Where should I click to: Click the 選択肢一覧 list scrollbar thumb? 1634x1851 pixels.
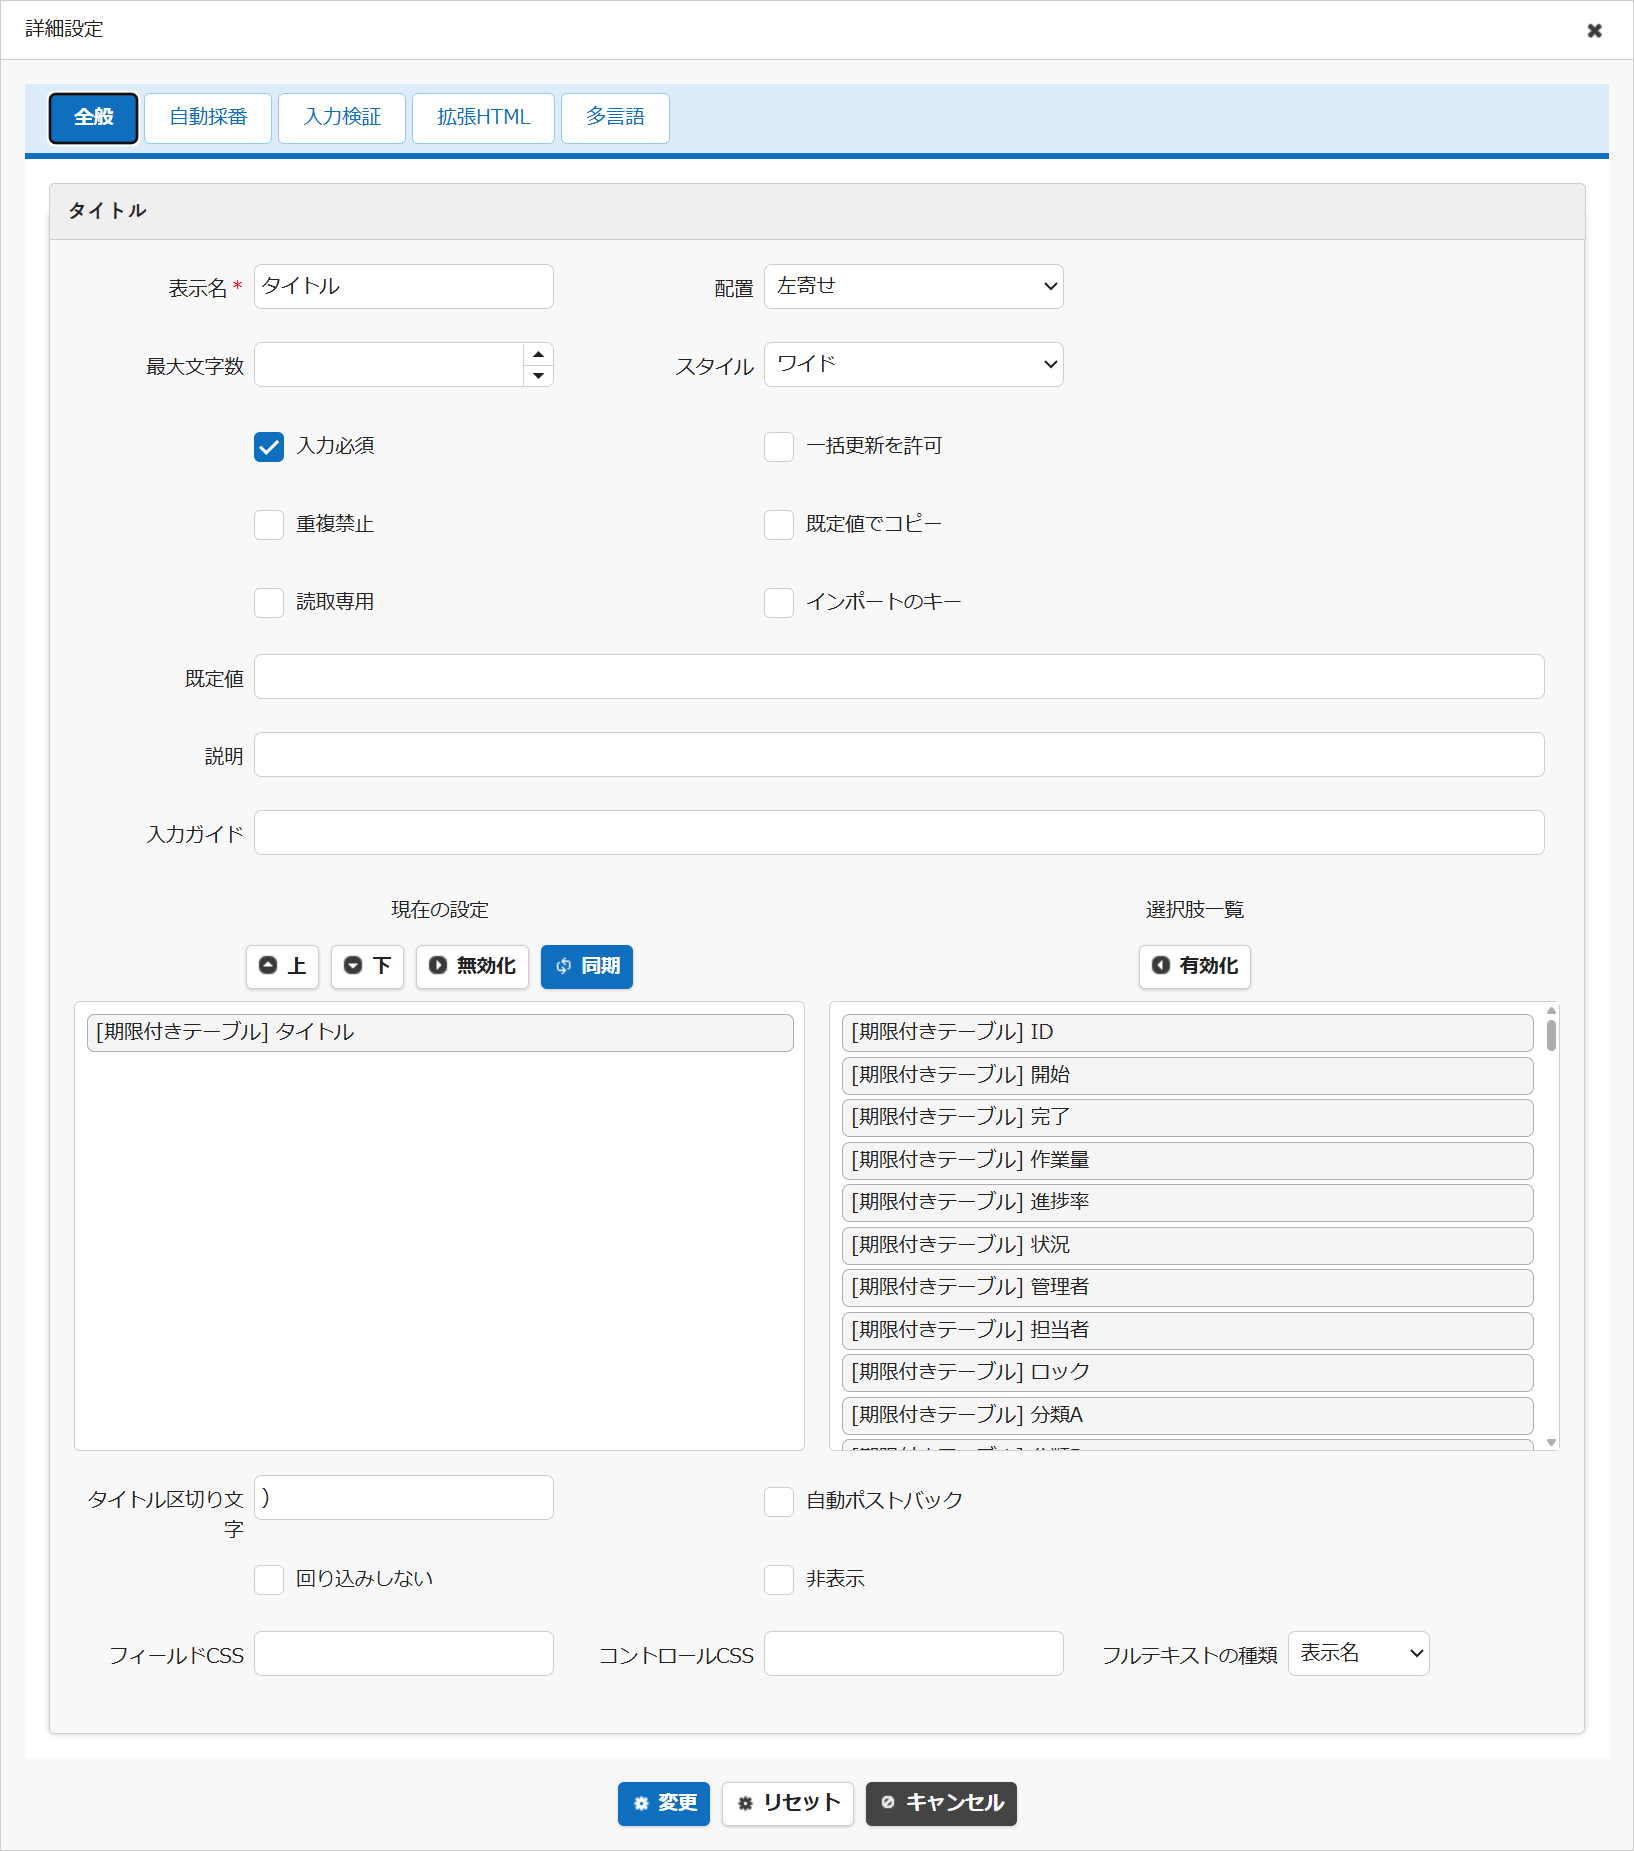(x=1551, y=1035)
